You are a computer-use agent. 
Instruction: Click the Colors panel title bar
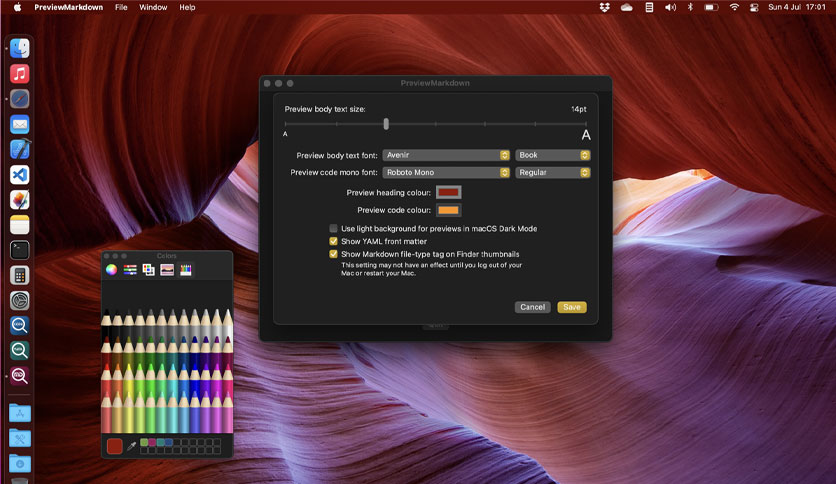tap(167, 256)
